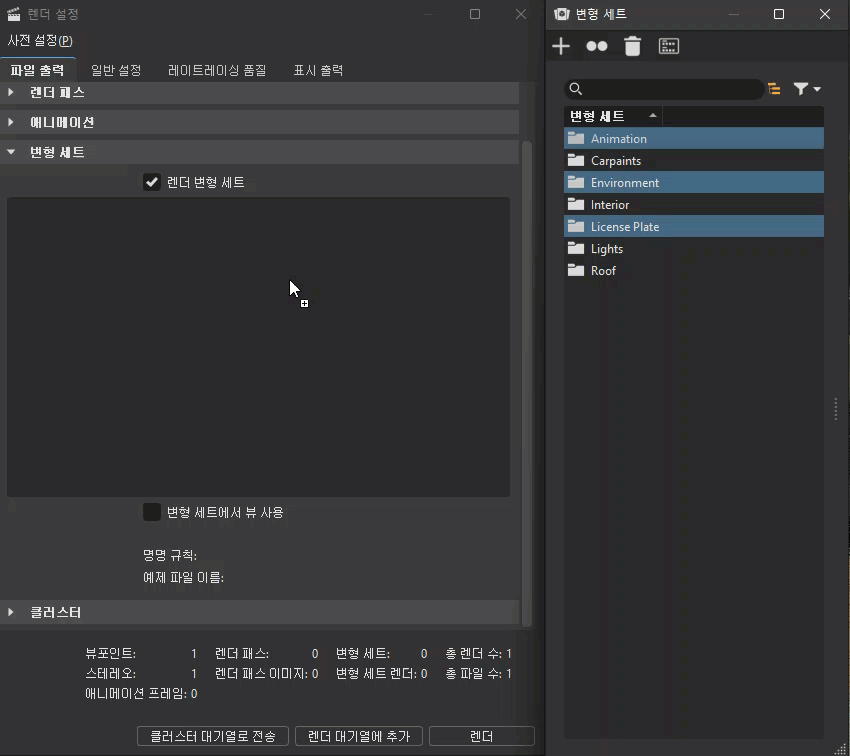Click the plus icon to add a variant set
Image resolution: width=850 pixels, height=756 pixels.
tap(561, 46)
